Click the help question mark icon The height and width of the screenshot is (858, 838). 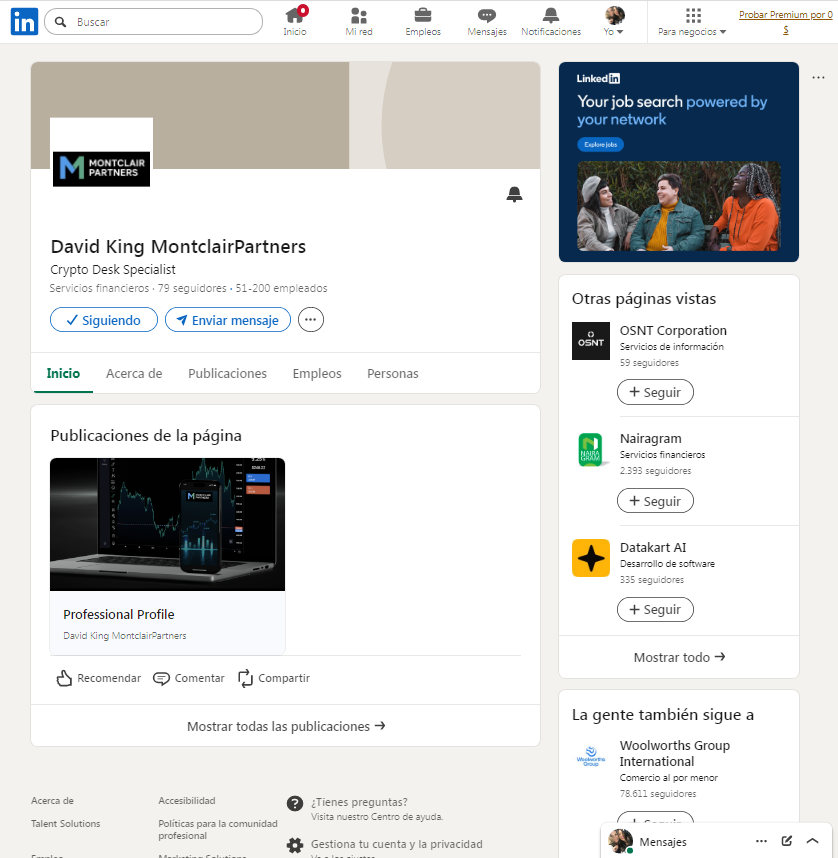(x=294, y=803)
